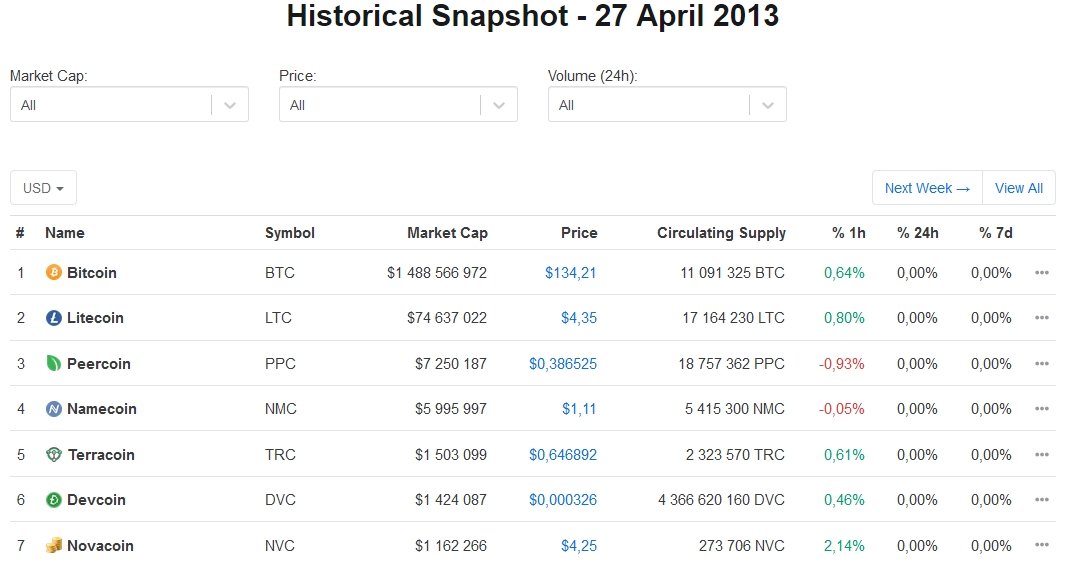This screenshot has height=564, width=1066.
Task: Click the Devcoin green icon
Action: click(54, 499)
